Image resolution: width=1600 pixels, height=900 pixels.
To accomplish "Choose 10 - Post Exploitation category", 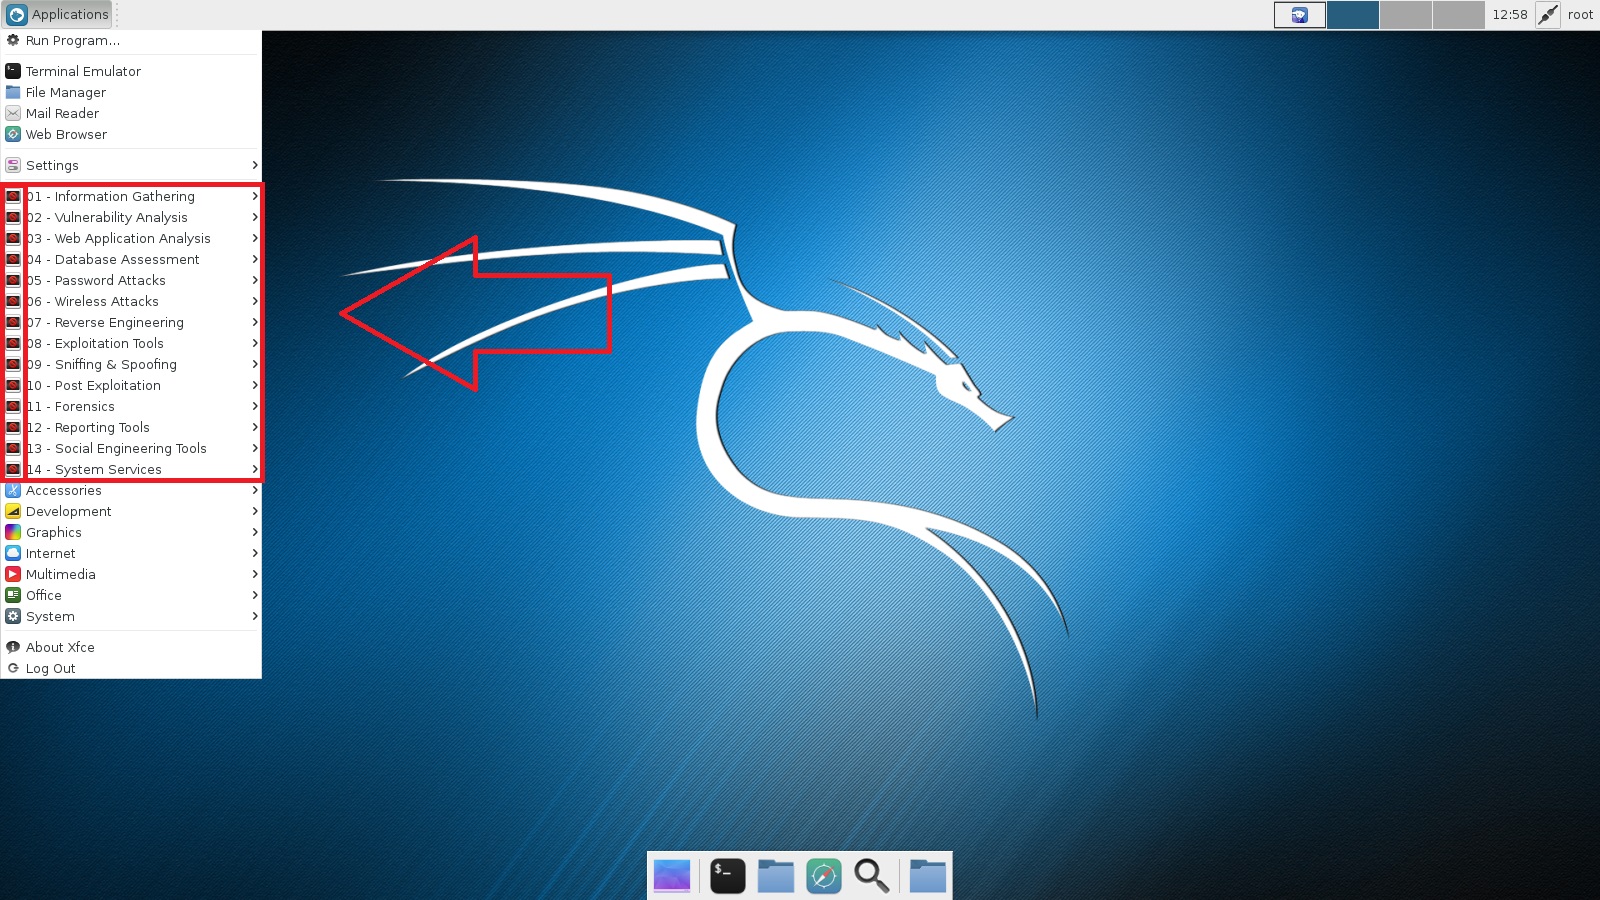I will click(x=131, y=385).
